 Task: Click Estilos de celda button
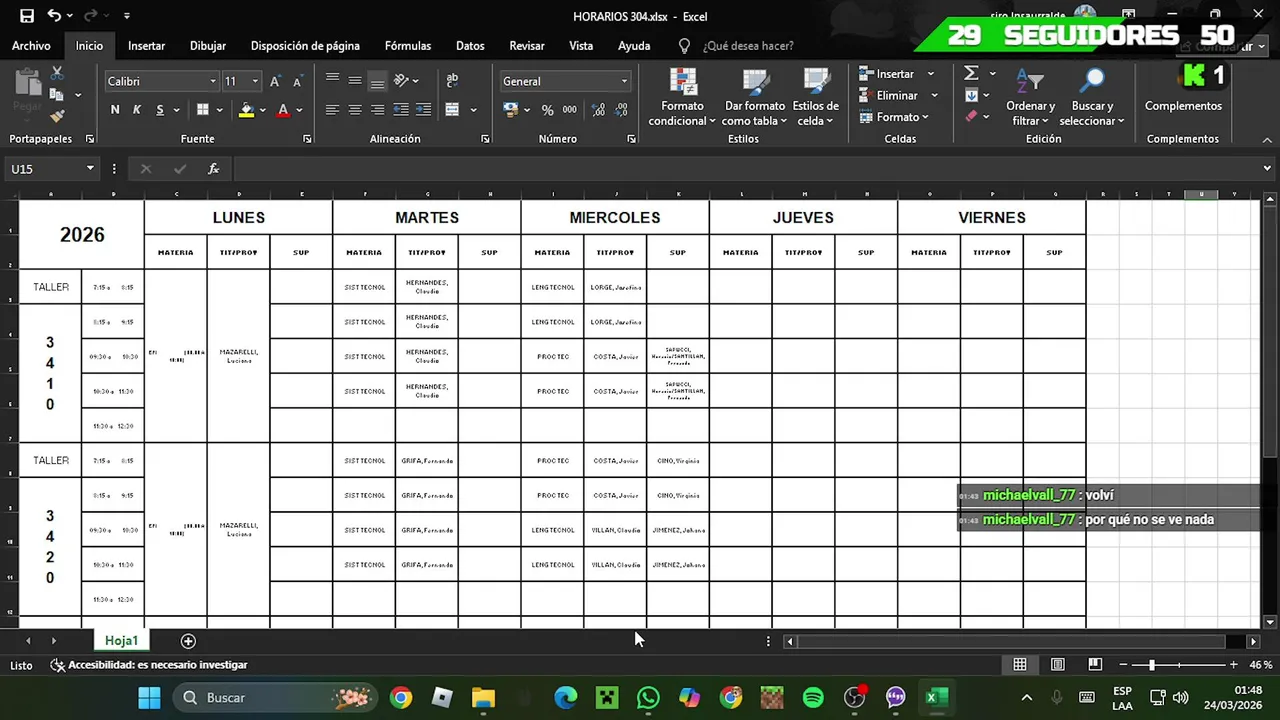816,98
